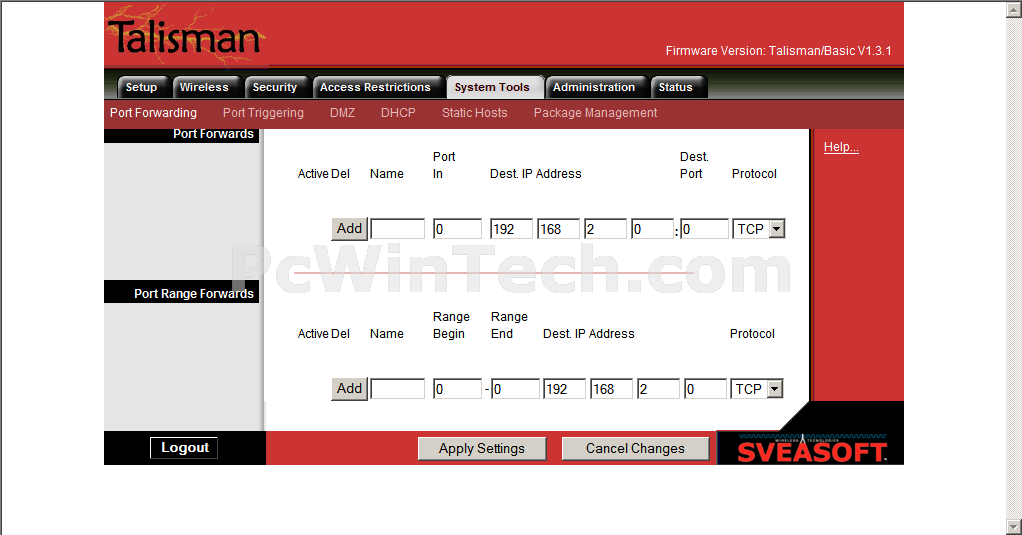Image resolution: width=1022 pixels, height=535 pixels.
Task: Focus the Port Forwards Name field
Action: [x=398, y=229]
